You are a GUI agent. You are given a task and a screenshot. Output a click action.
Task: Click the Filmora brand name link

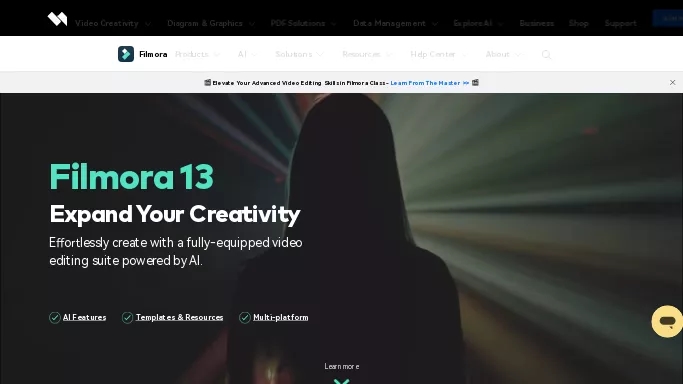[153, 54]
